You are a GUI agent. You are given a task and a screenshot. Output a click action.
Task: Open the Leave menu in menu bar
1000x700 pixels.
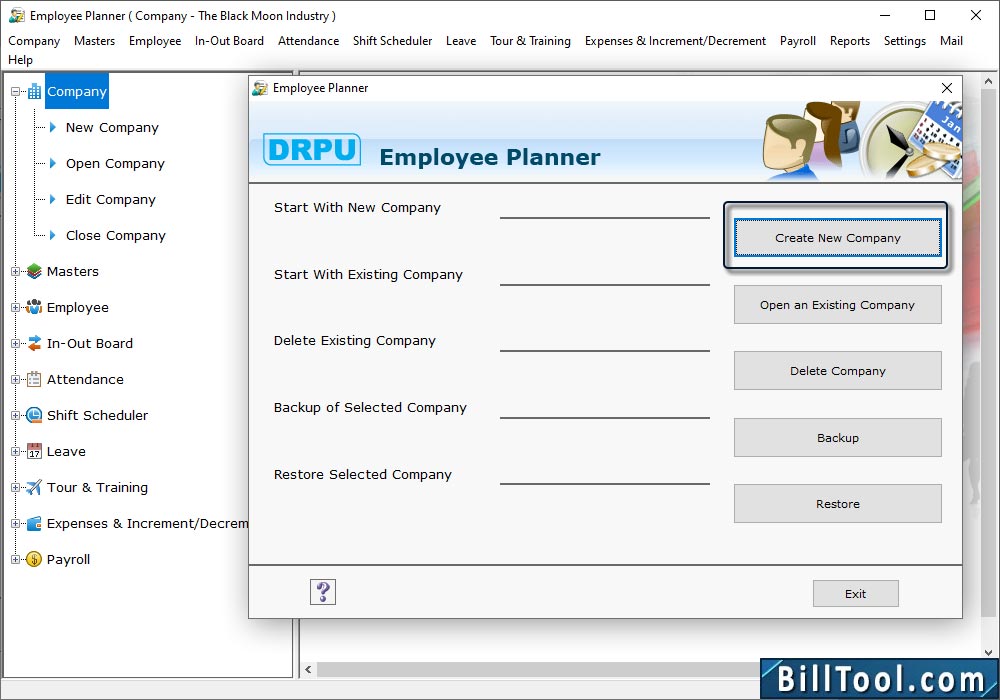click(x=460, y=41)
